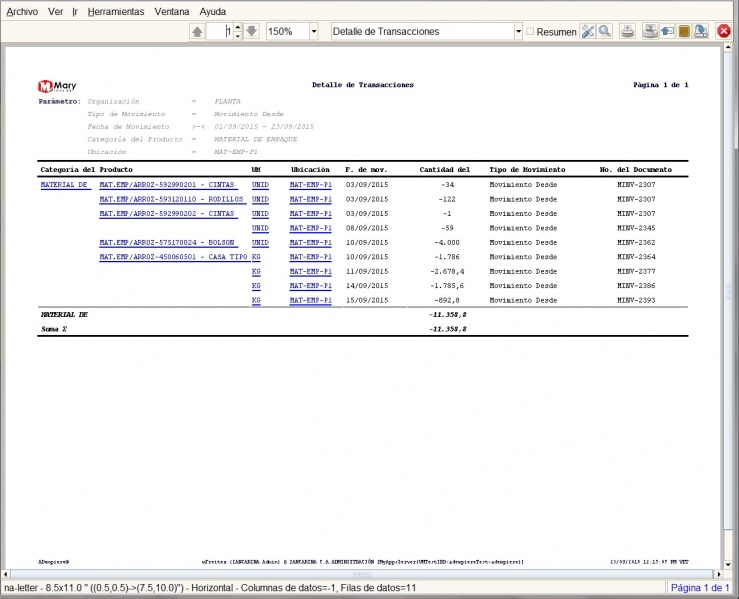The width and height of the screenshot is (739, 599).
Task: Open the MATERIAL DE category link
Action: [65, 185]
